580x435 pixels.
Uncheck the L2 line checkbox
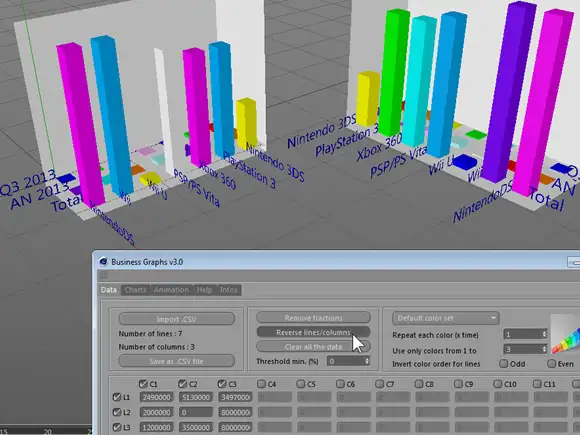coord(117,412)
